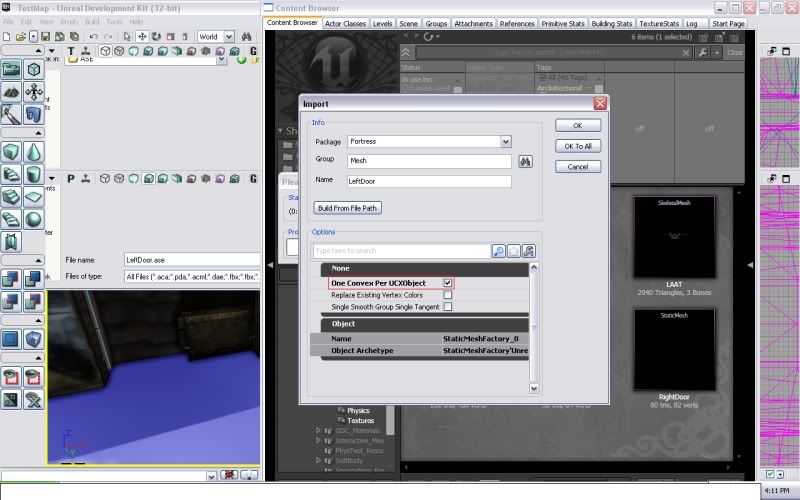Click the CSG Intersect icon
The image size is (800, 500).
click(11, 302)
